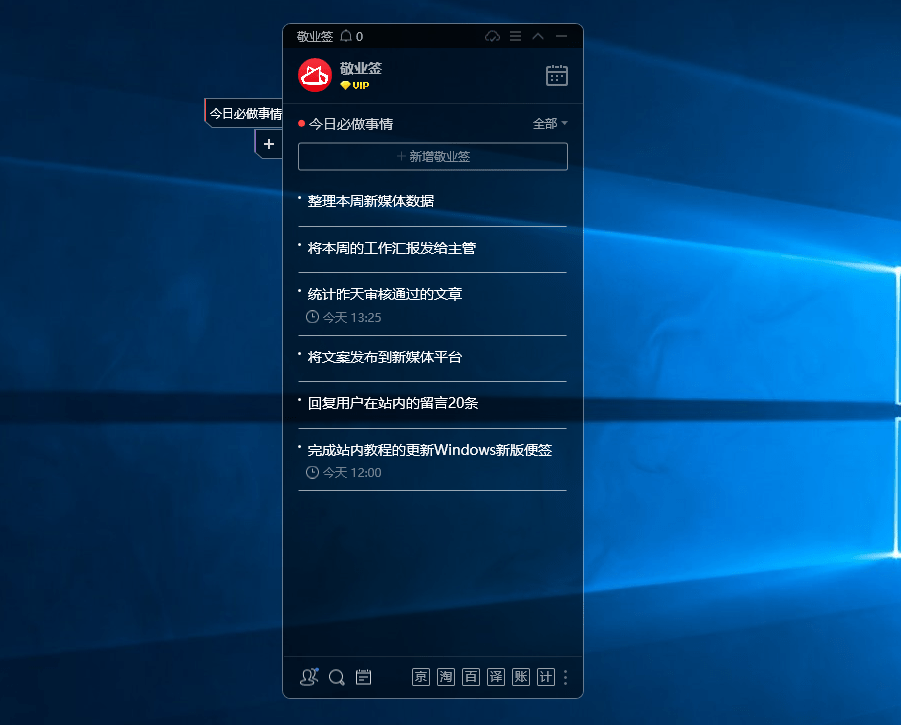Open note 整理本周新媒体数据
This screenshot has height=725, width=901.
pos(371,201)
